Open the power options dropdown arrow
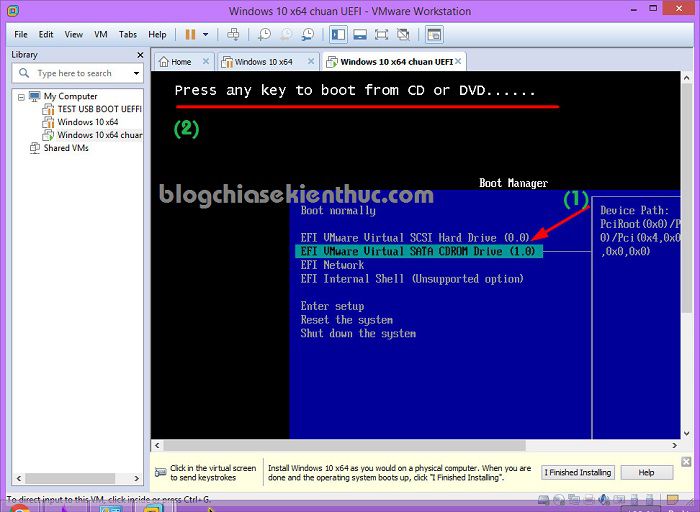 click(205, 34)
